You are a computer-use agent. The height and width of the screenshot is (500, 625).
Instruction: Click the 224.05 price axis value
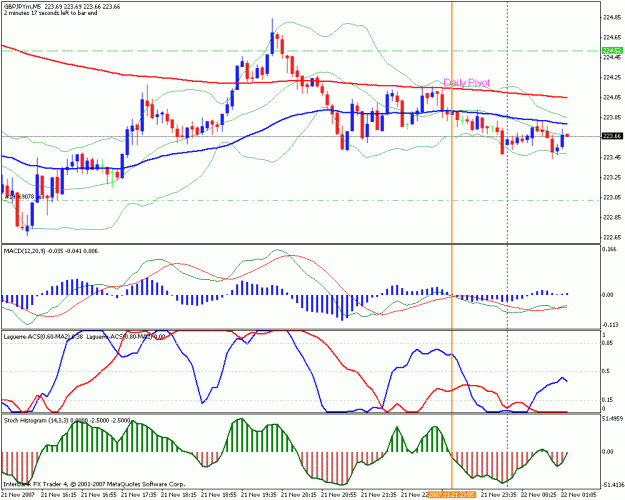click(x=613, y=97)
